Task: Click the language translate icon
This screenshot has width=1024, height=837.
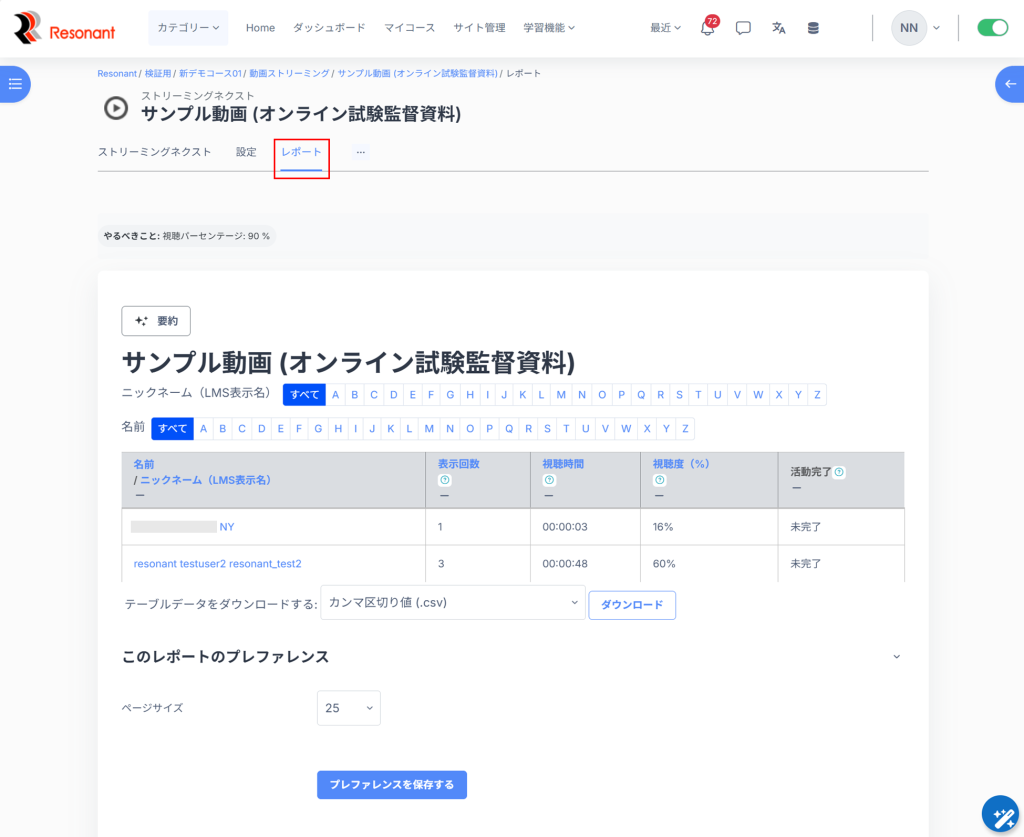Action: pos(778,28)
